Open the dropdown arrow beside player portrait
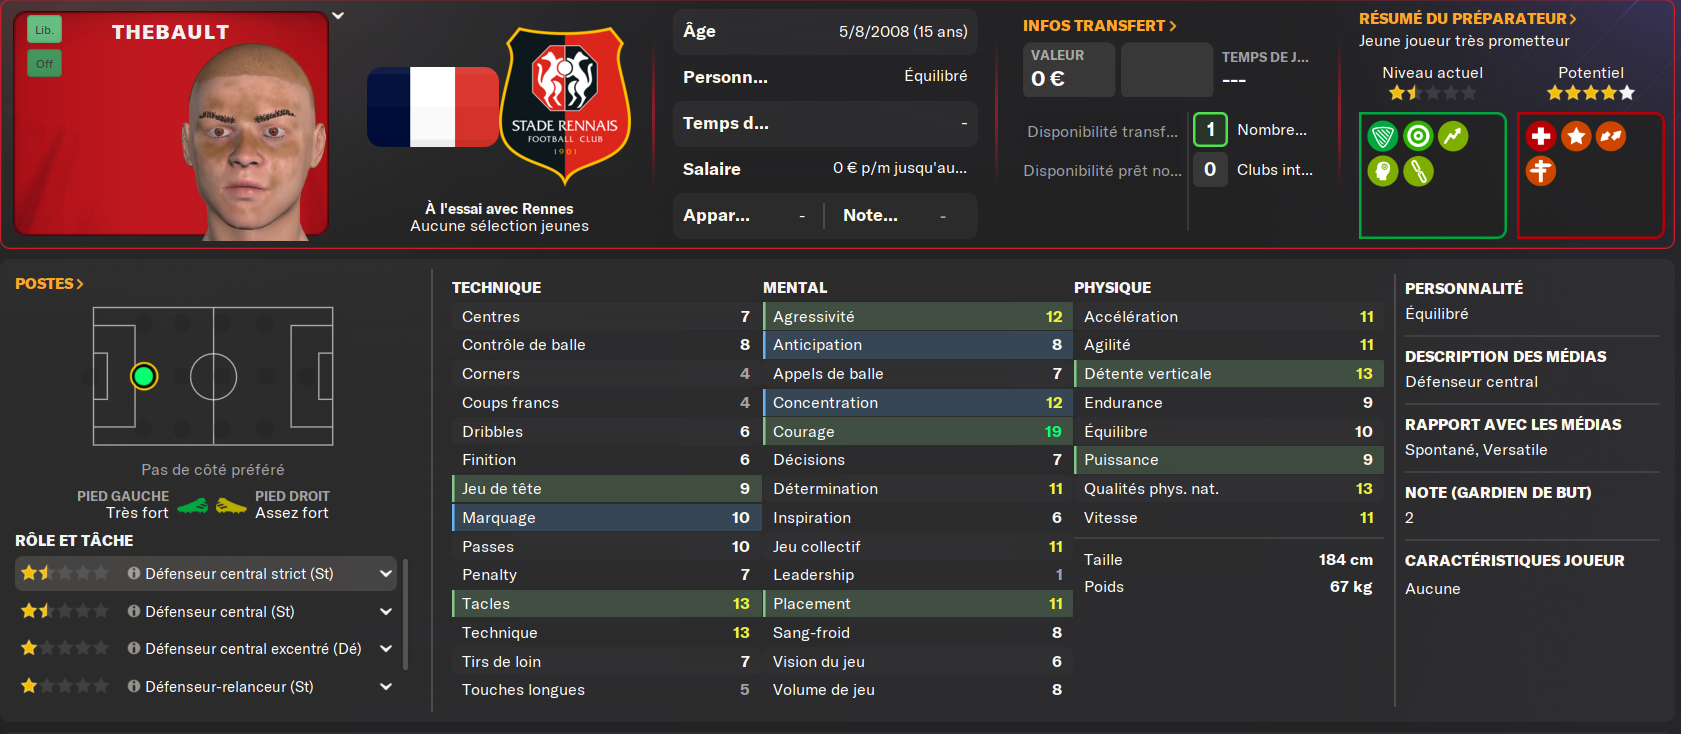 click(x=338, y=16)
